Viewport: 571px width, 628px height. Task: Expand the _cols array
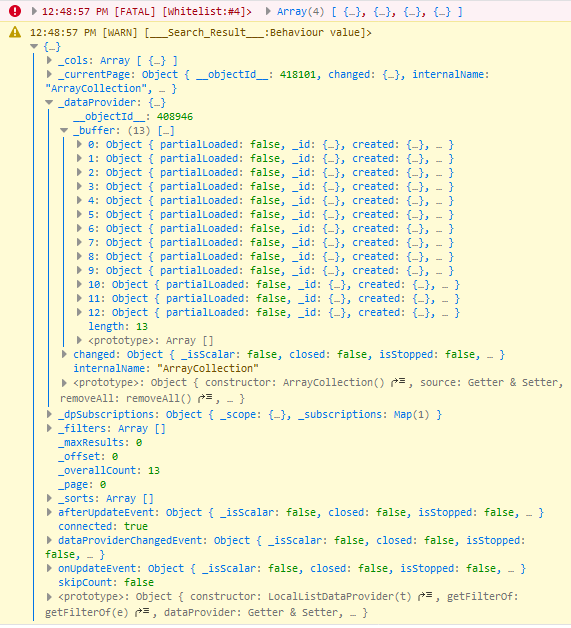point(49,60)
